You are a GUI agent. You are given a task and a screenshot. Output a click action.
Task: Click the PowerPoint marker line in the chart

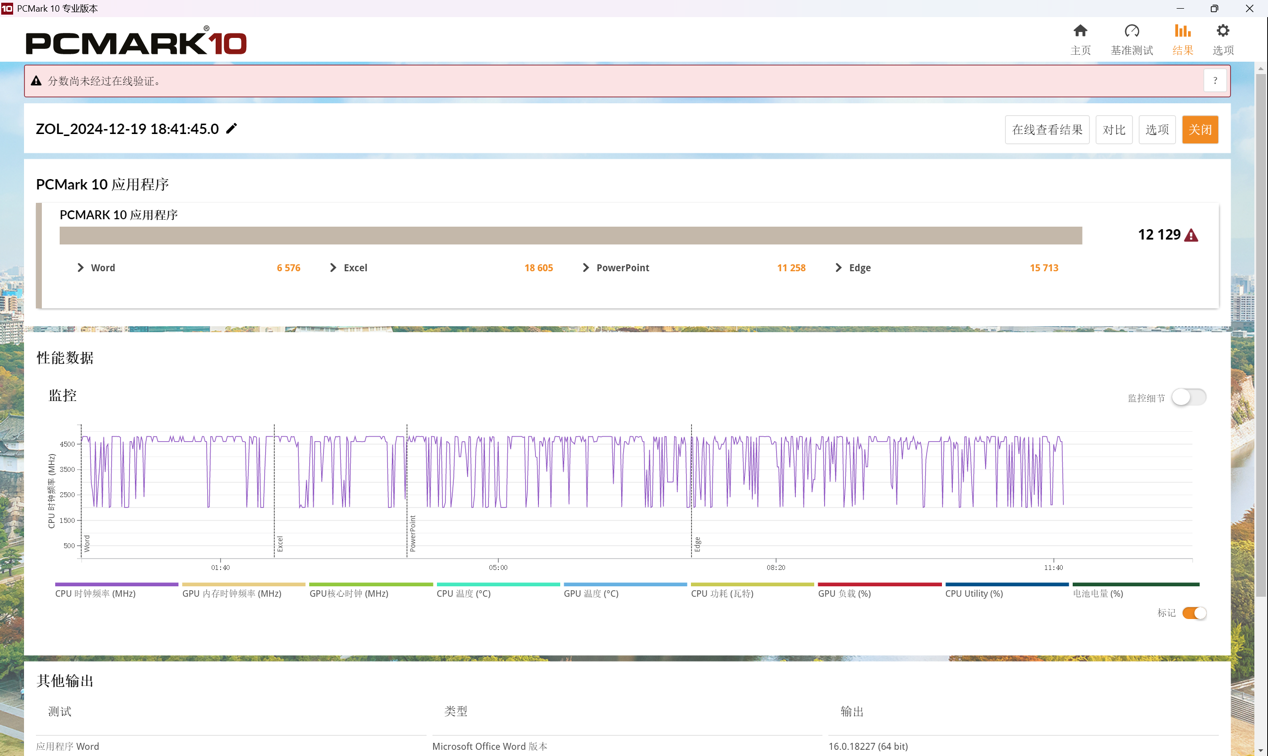[x=407, y=490]
